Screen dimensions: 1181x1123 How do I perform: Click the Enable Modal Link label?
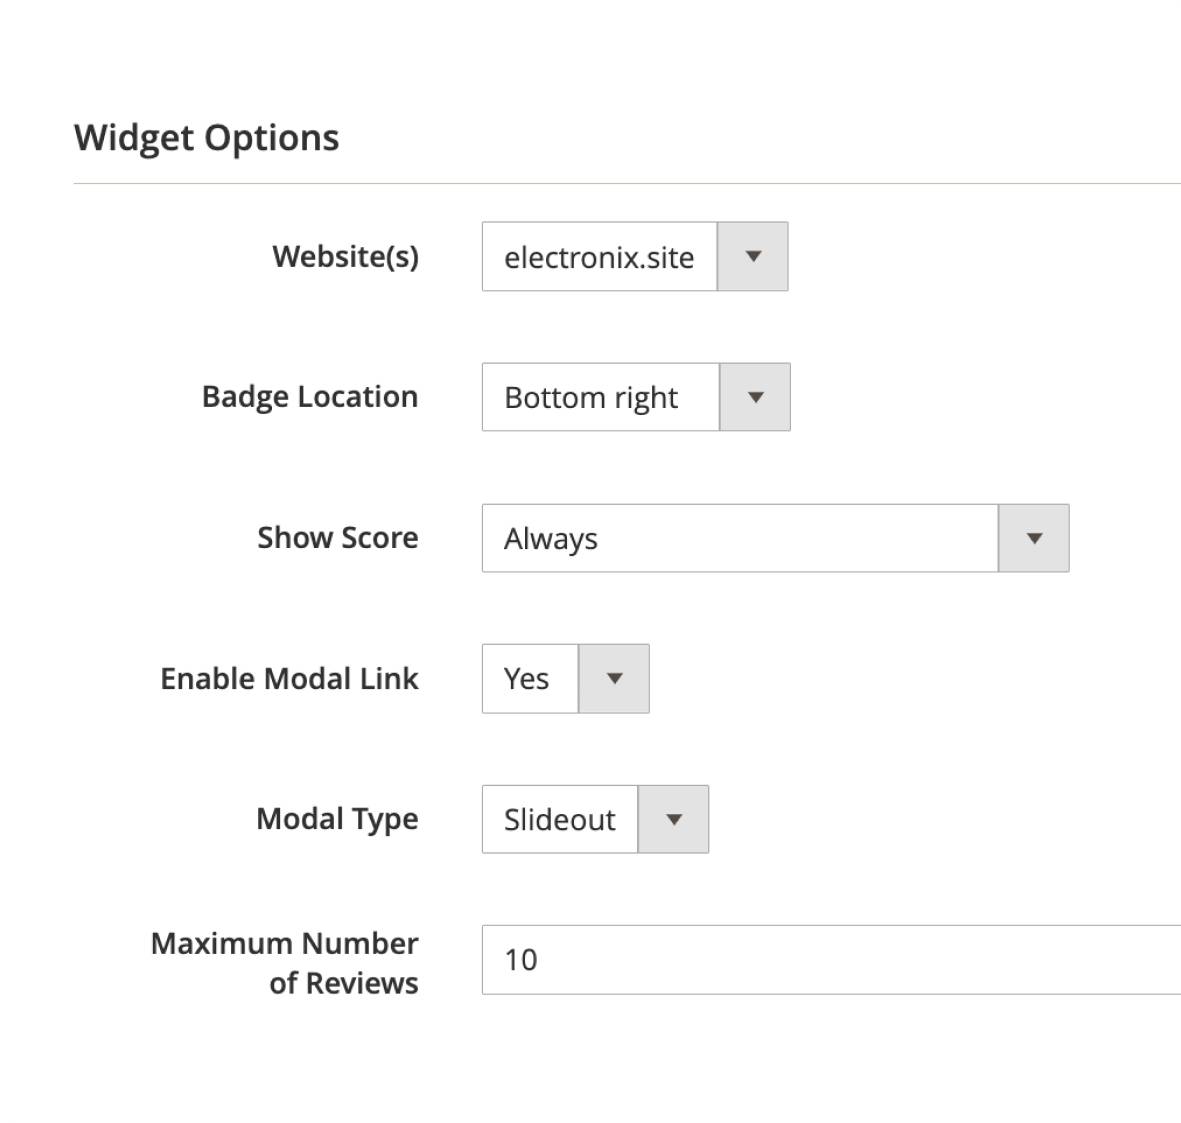[289, 679]
